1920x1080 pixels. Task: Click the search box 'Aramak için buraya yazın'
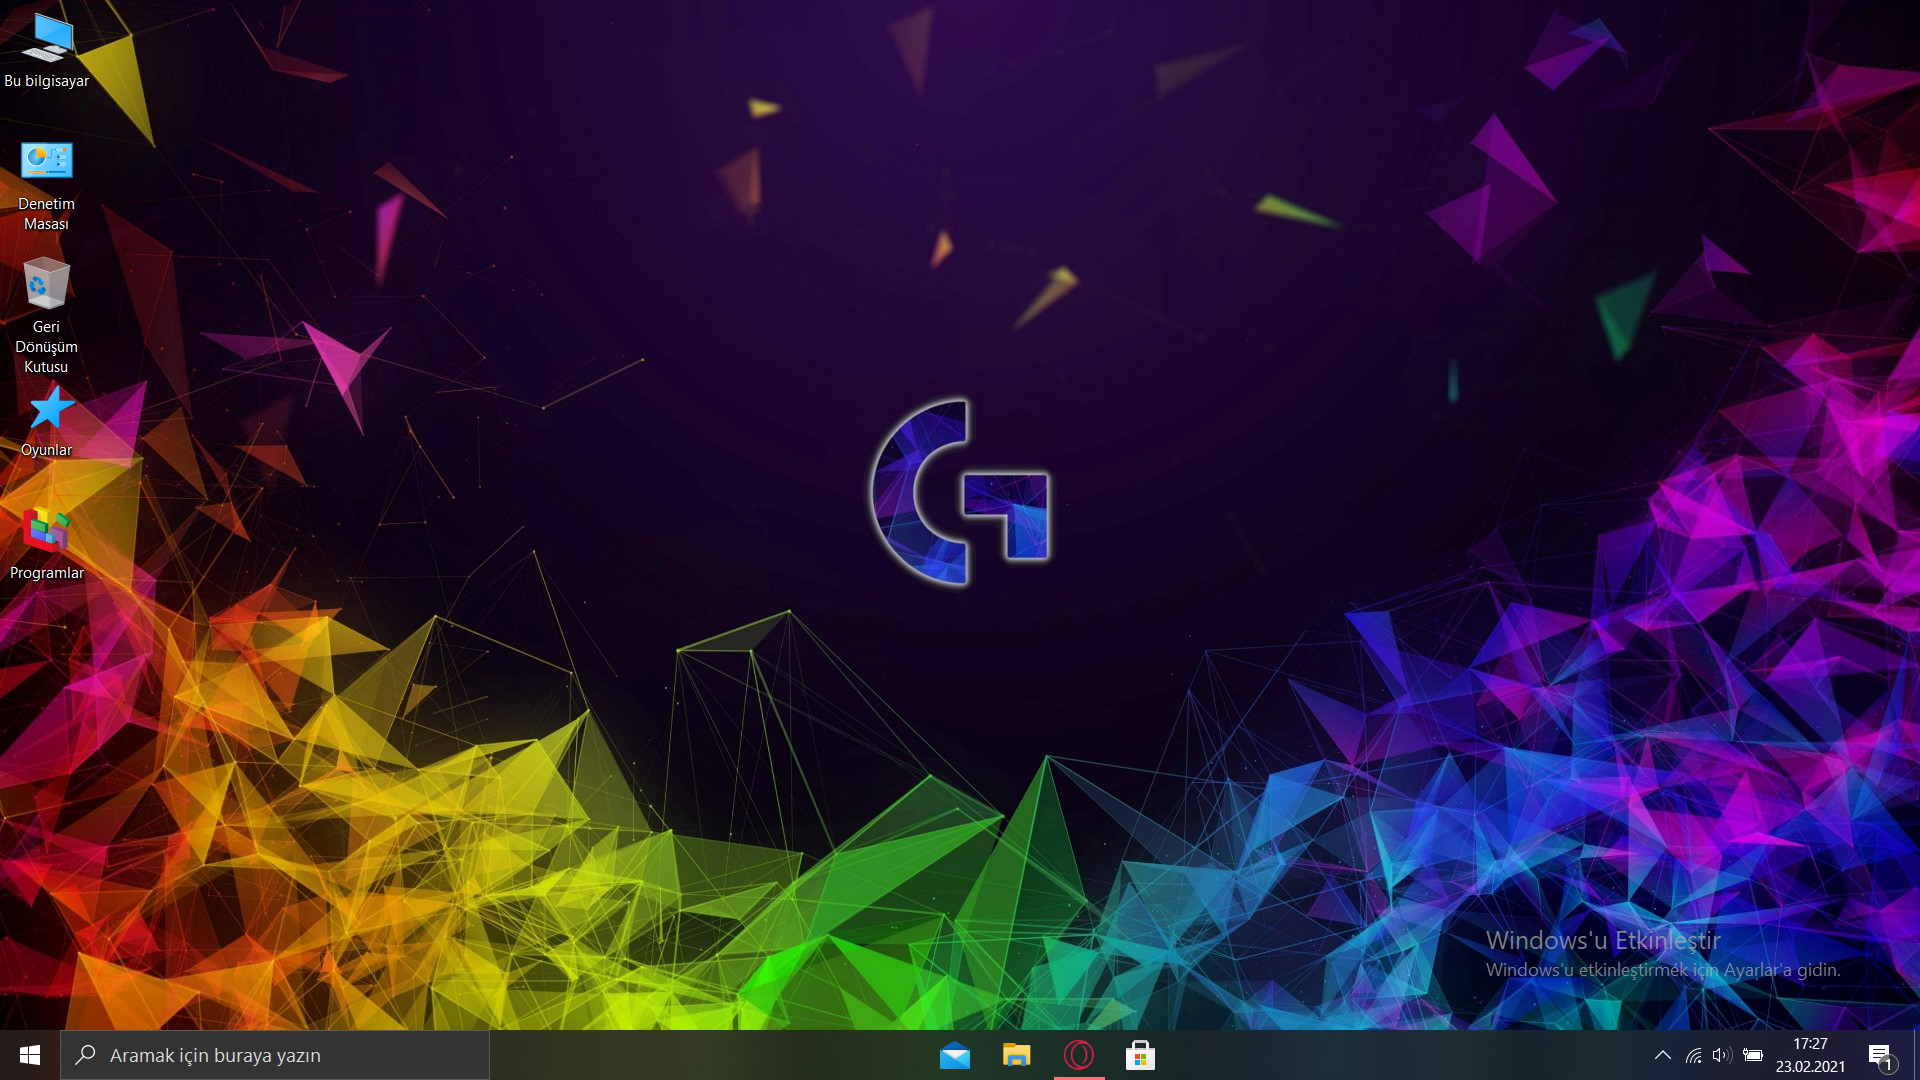[x=275, y=1055]
